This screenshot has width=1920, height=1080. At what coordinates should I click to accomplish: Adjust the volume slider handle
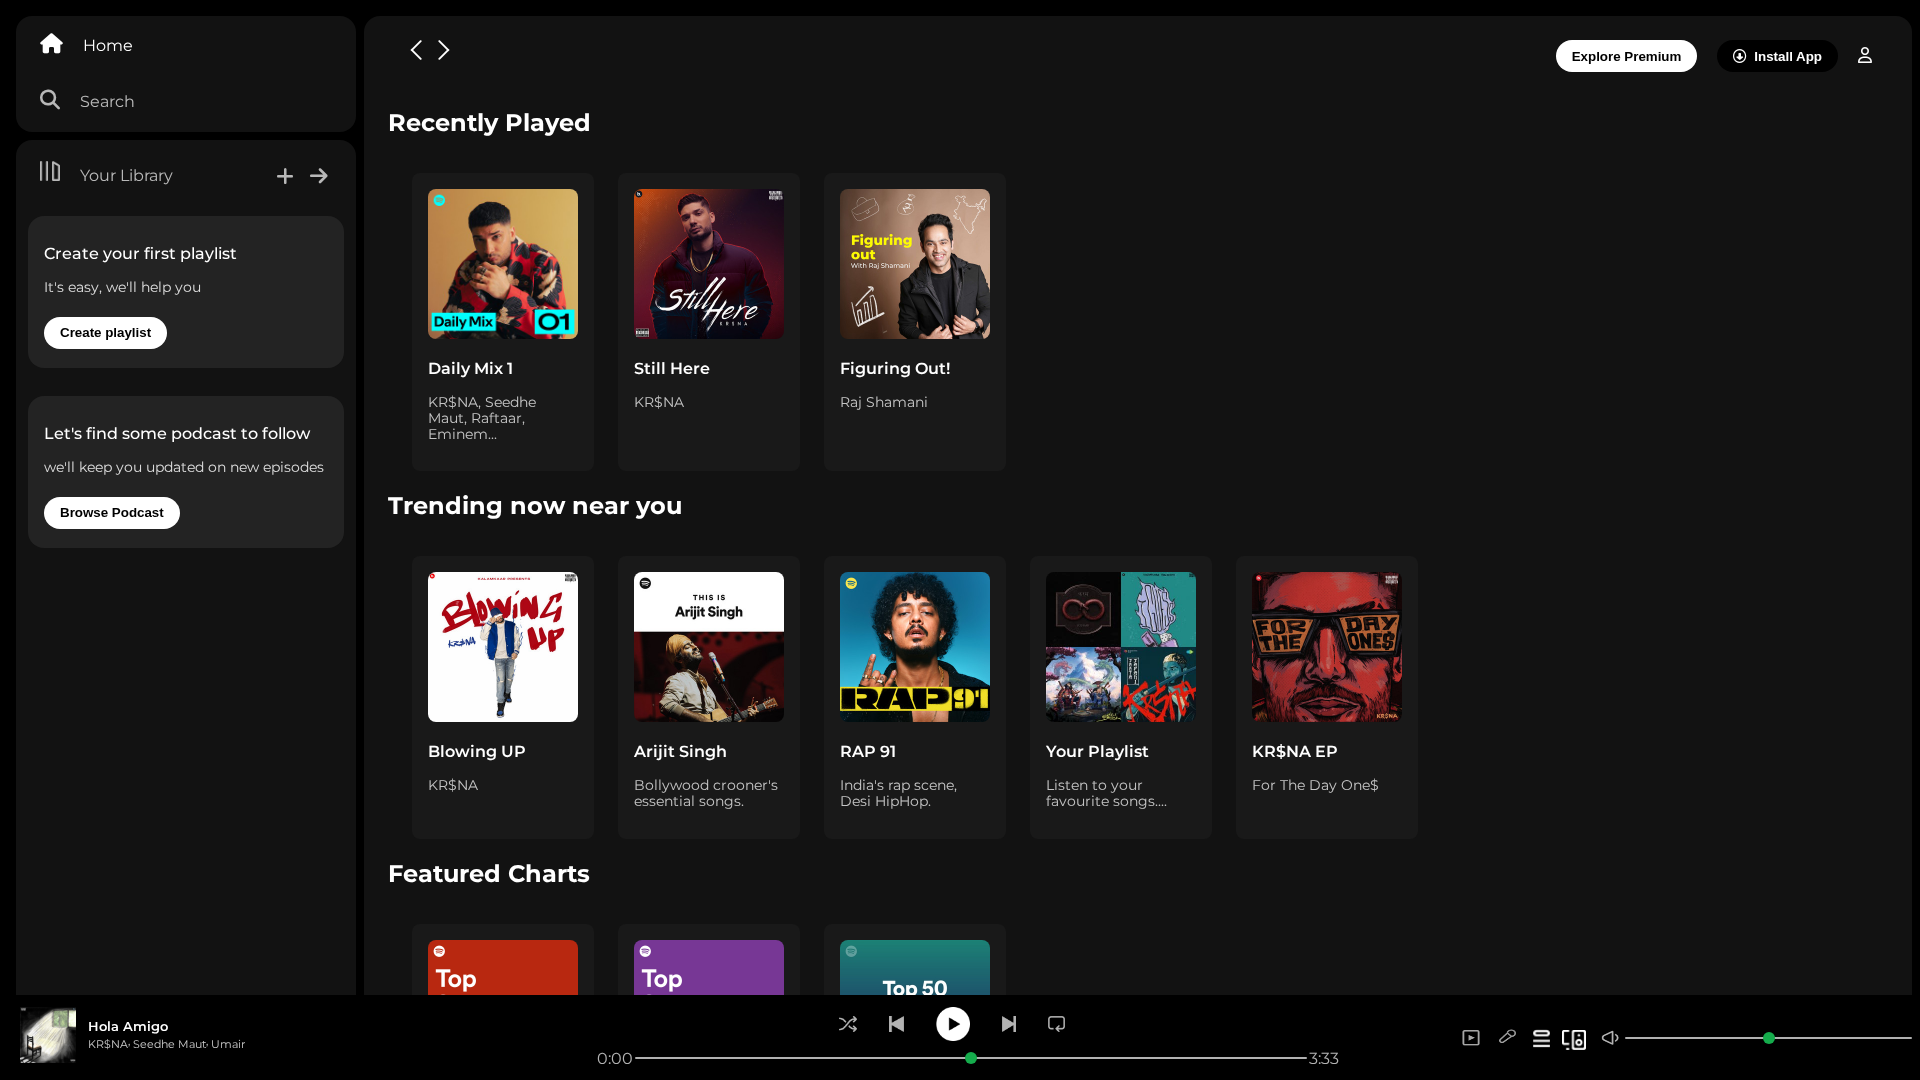[1769, 1038]
